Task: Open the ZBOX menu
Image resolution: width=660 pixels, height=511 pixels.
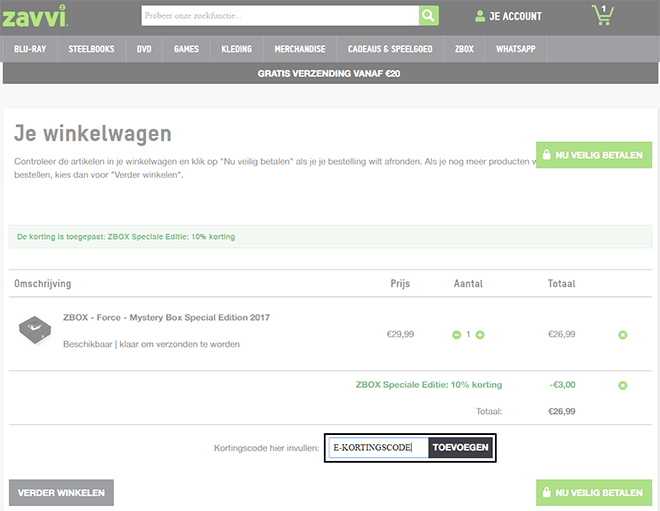Action: [464, 49]
